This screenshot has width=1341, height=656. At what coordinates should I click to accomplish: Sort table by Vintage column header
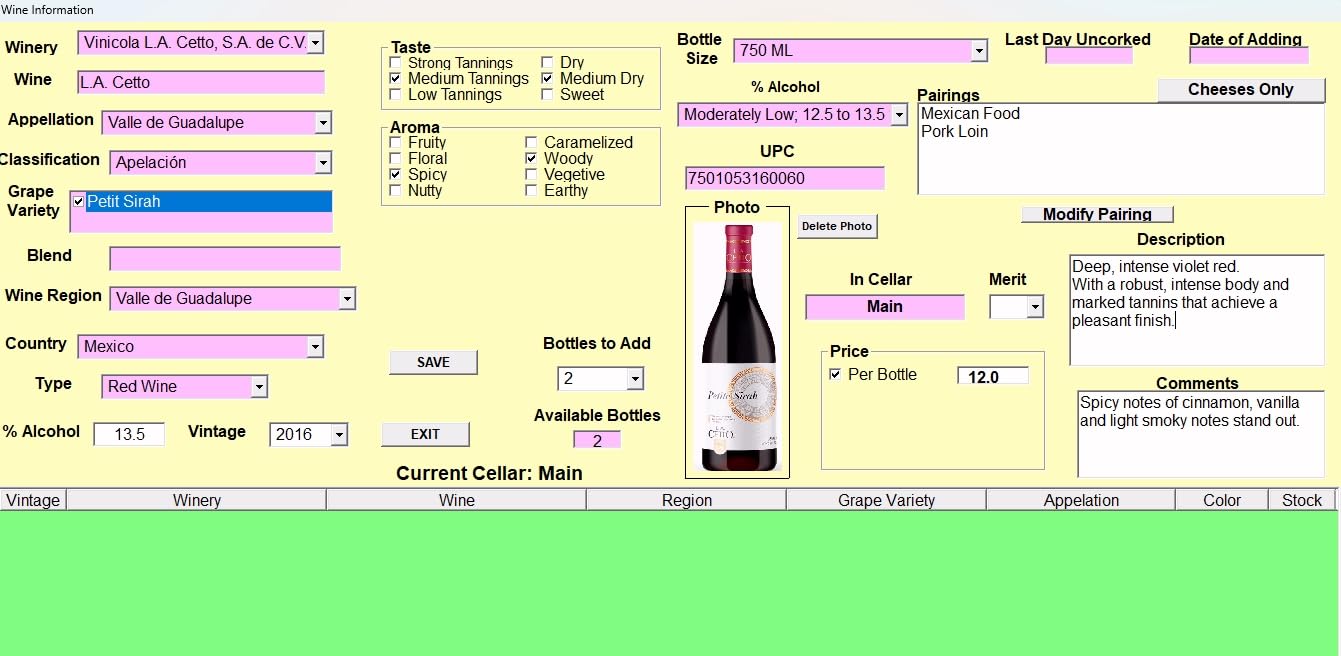(33, 500)
